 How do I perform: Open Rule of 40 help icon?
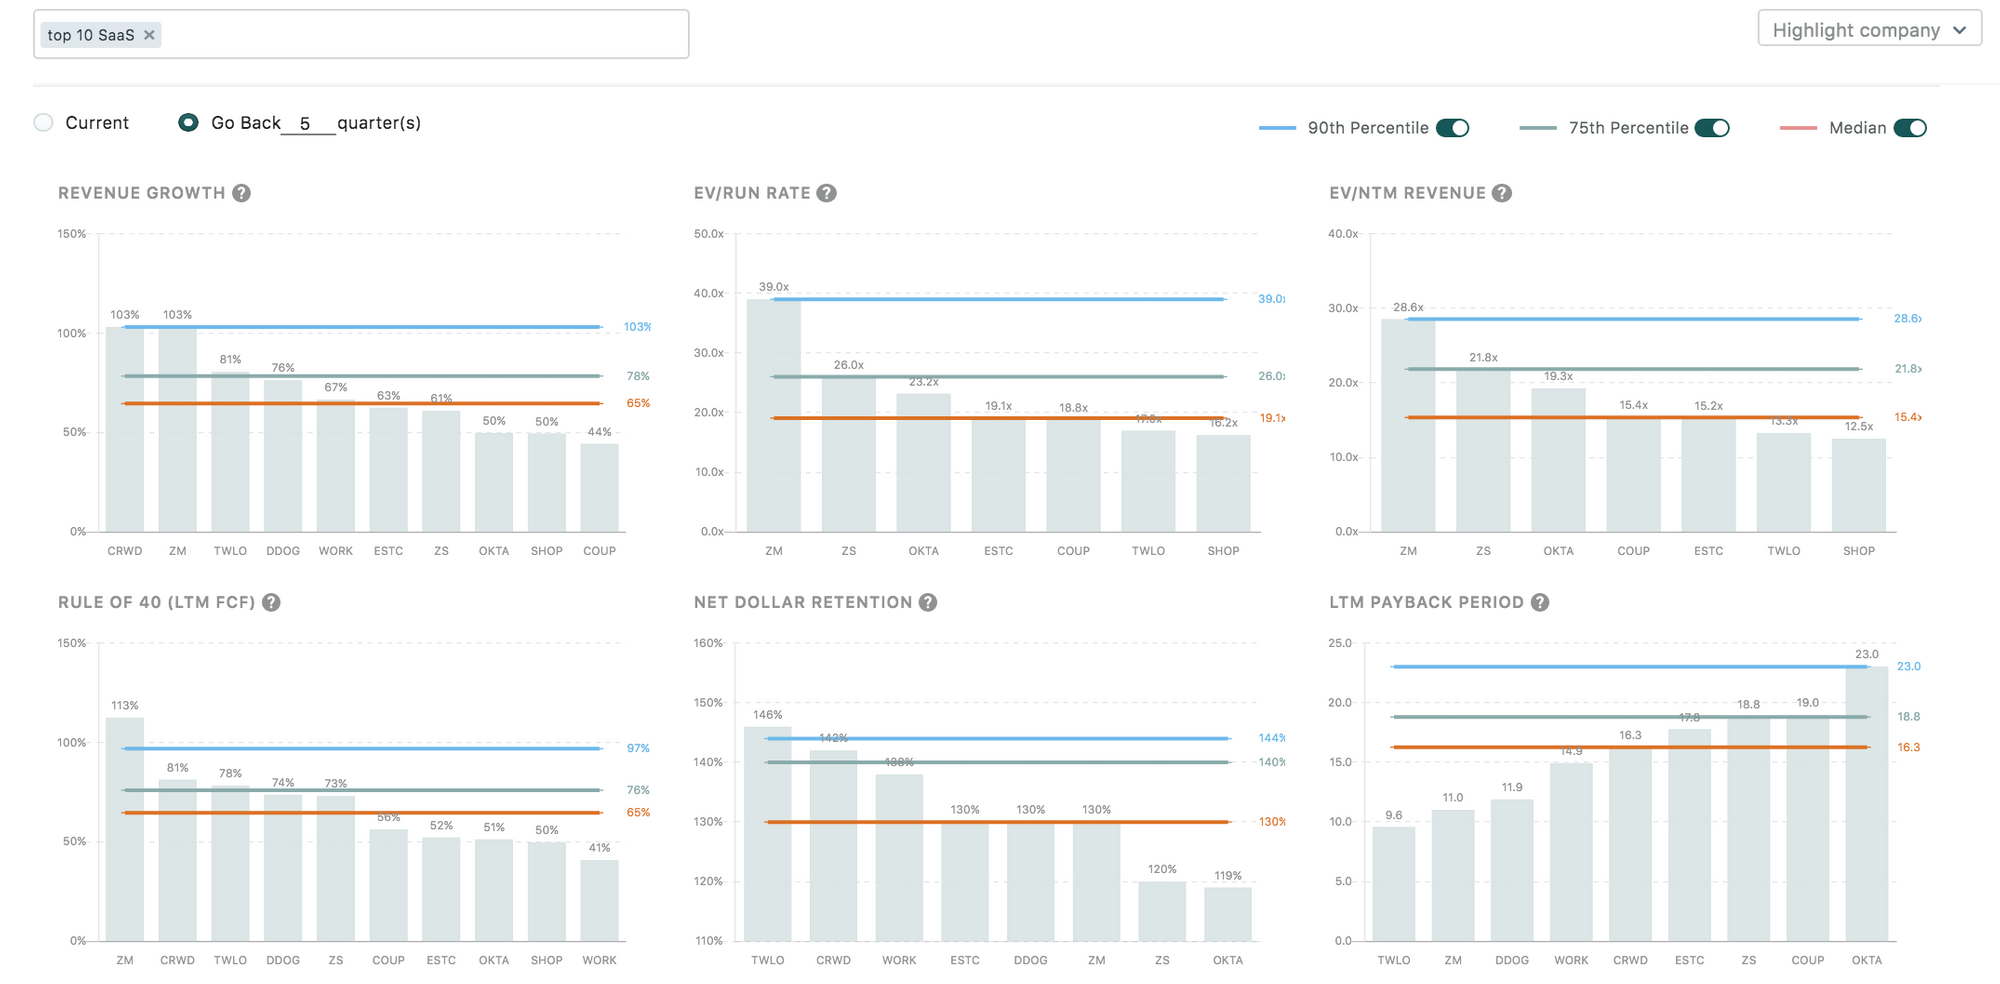271,602
